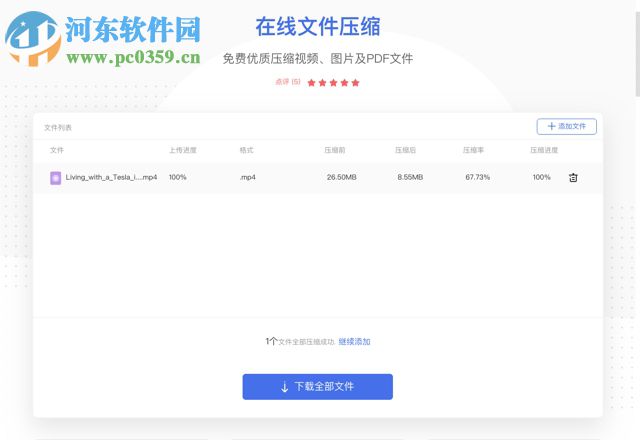Click the 继续添加 link
The height and width of the screenshot is (440, 640).
pos(354,342)
